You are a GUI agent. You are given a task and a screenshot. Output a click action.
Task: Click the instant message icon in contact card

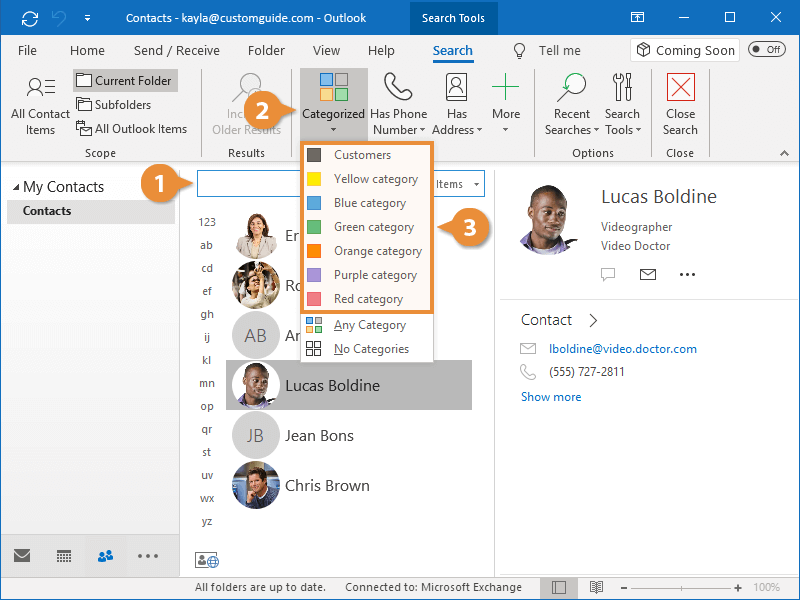(x=608, y=274)
